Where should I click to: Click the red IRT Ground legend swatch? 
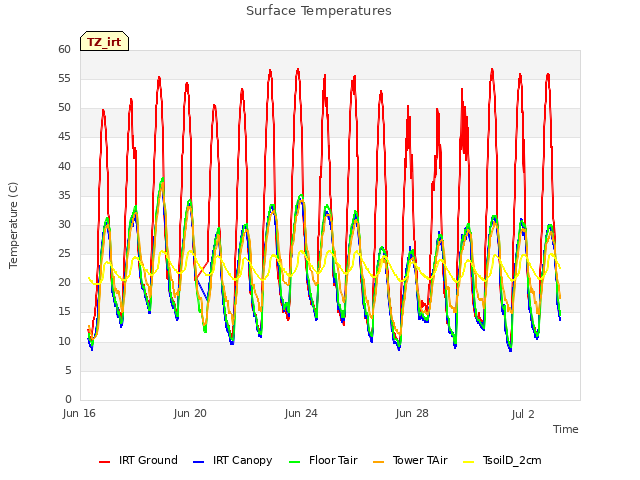[x=104, y=462]
